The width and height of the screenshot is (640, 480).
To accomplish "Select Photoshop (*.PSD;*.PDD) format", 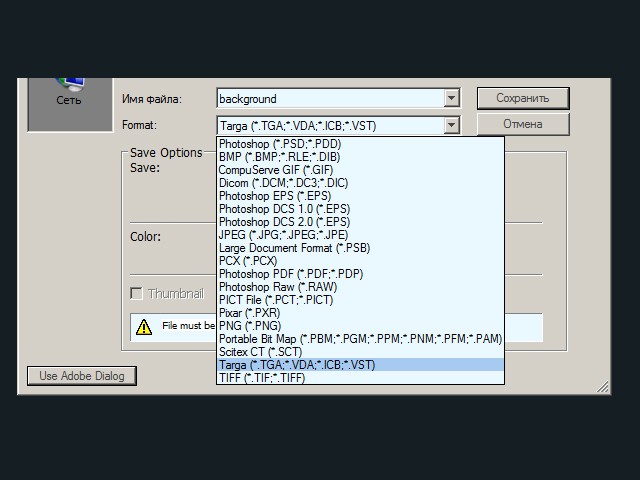I will coord(360,144).
